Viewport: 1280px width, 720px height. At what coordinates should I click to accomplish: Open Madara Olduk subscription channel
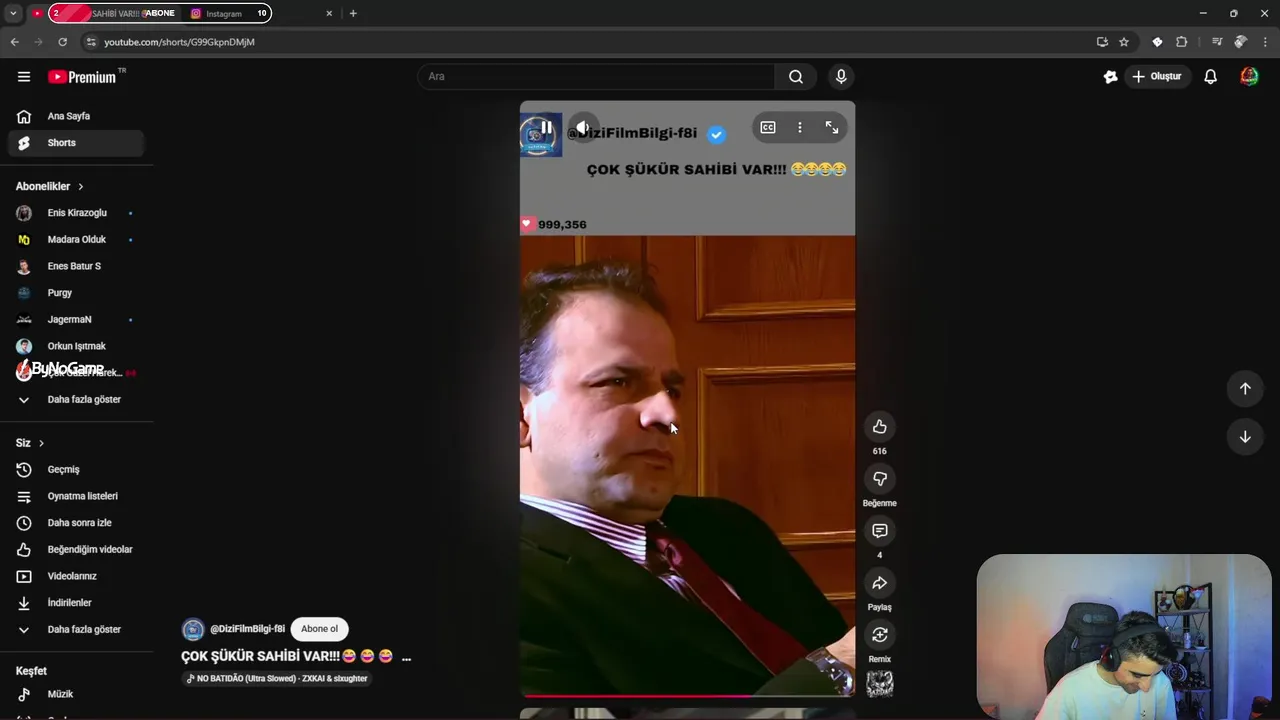[76, 240]
